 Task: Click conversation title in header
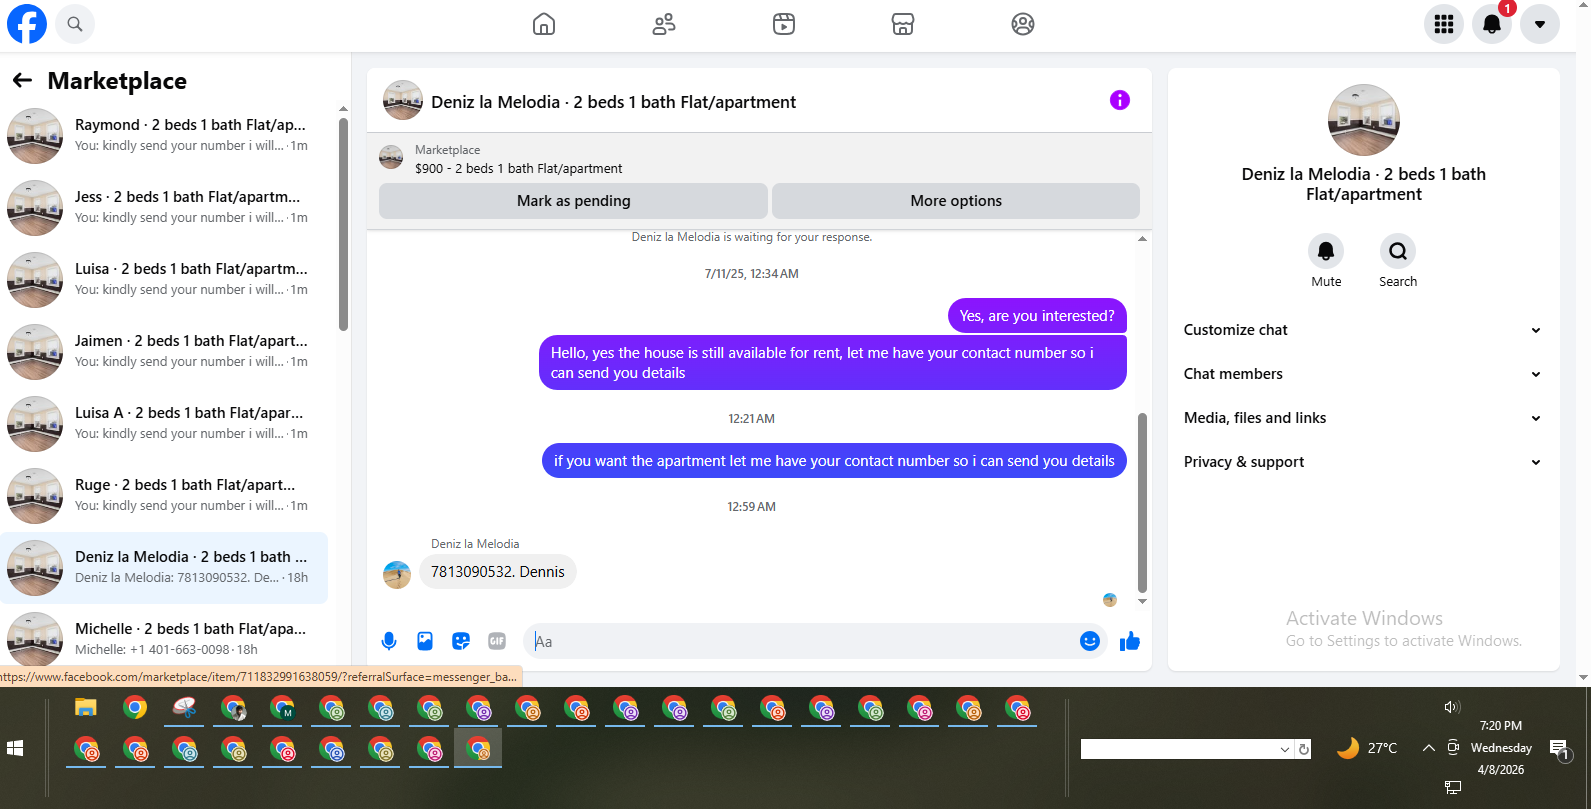[613, 102]
